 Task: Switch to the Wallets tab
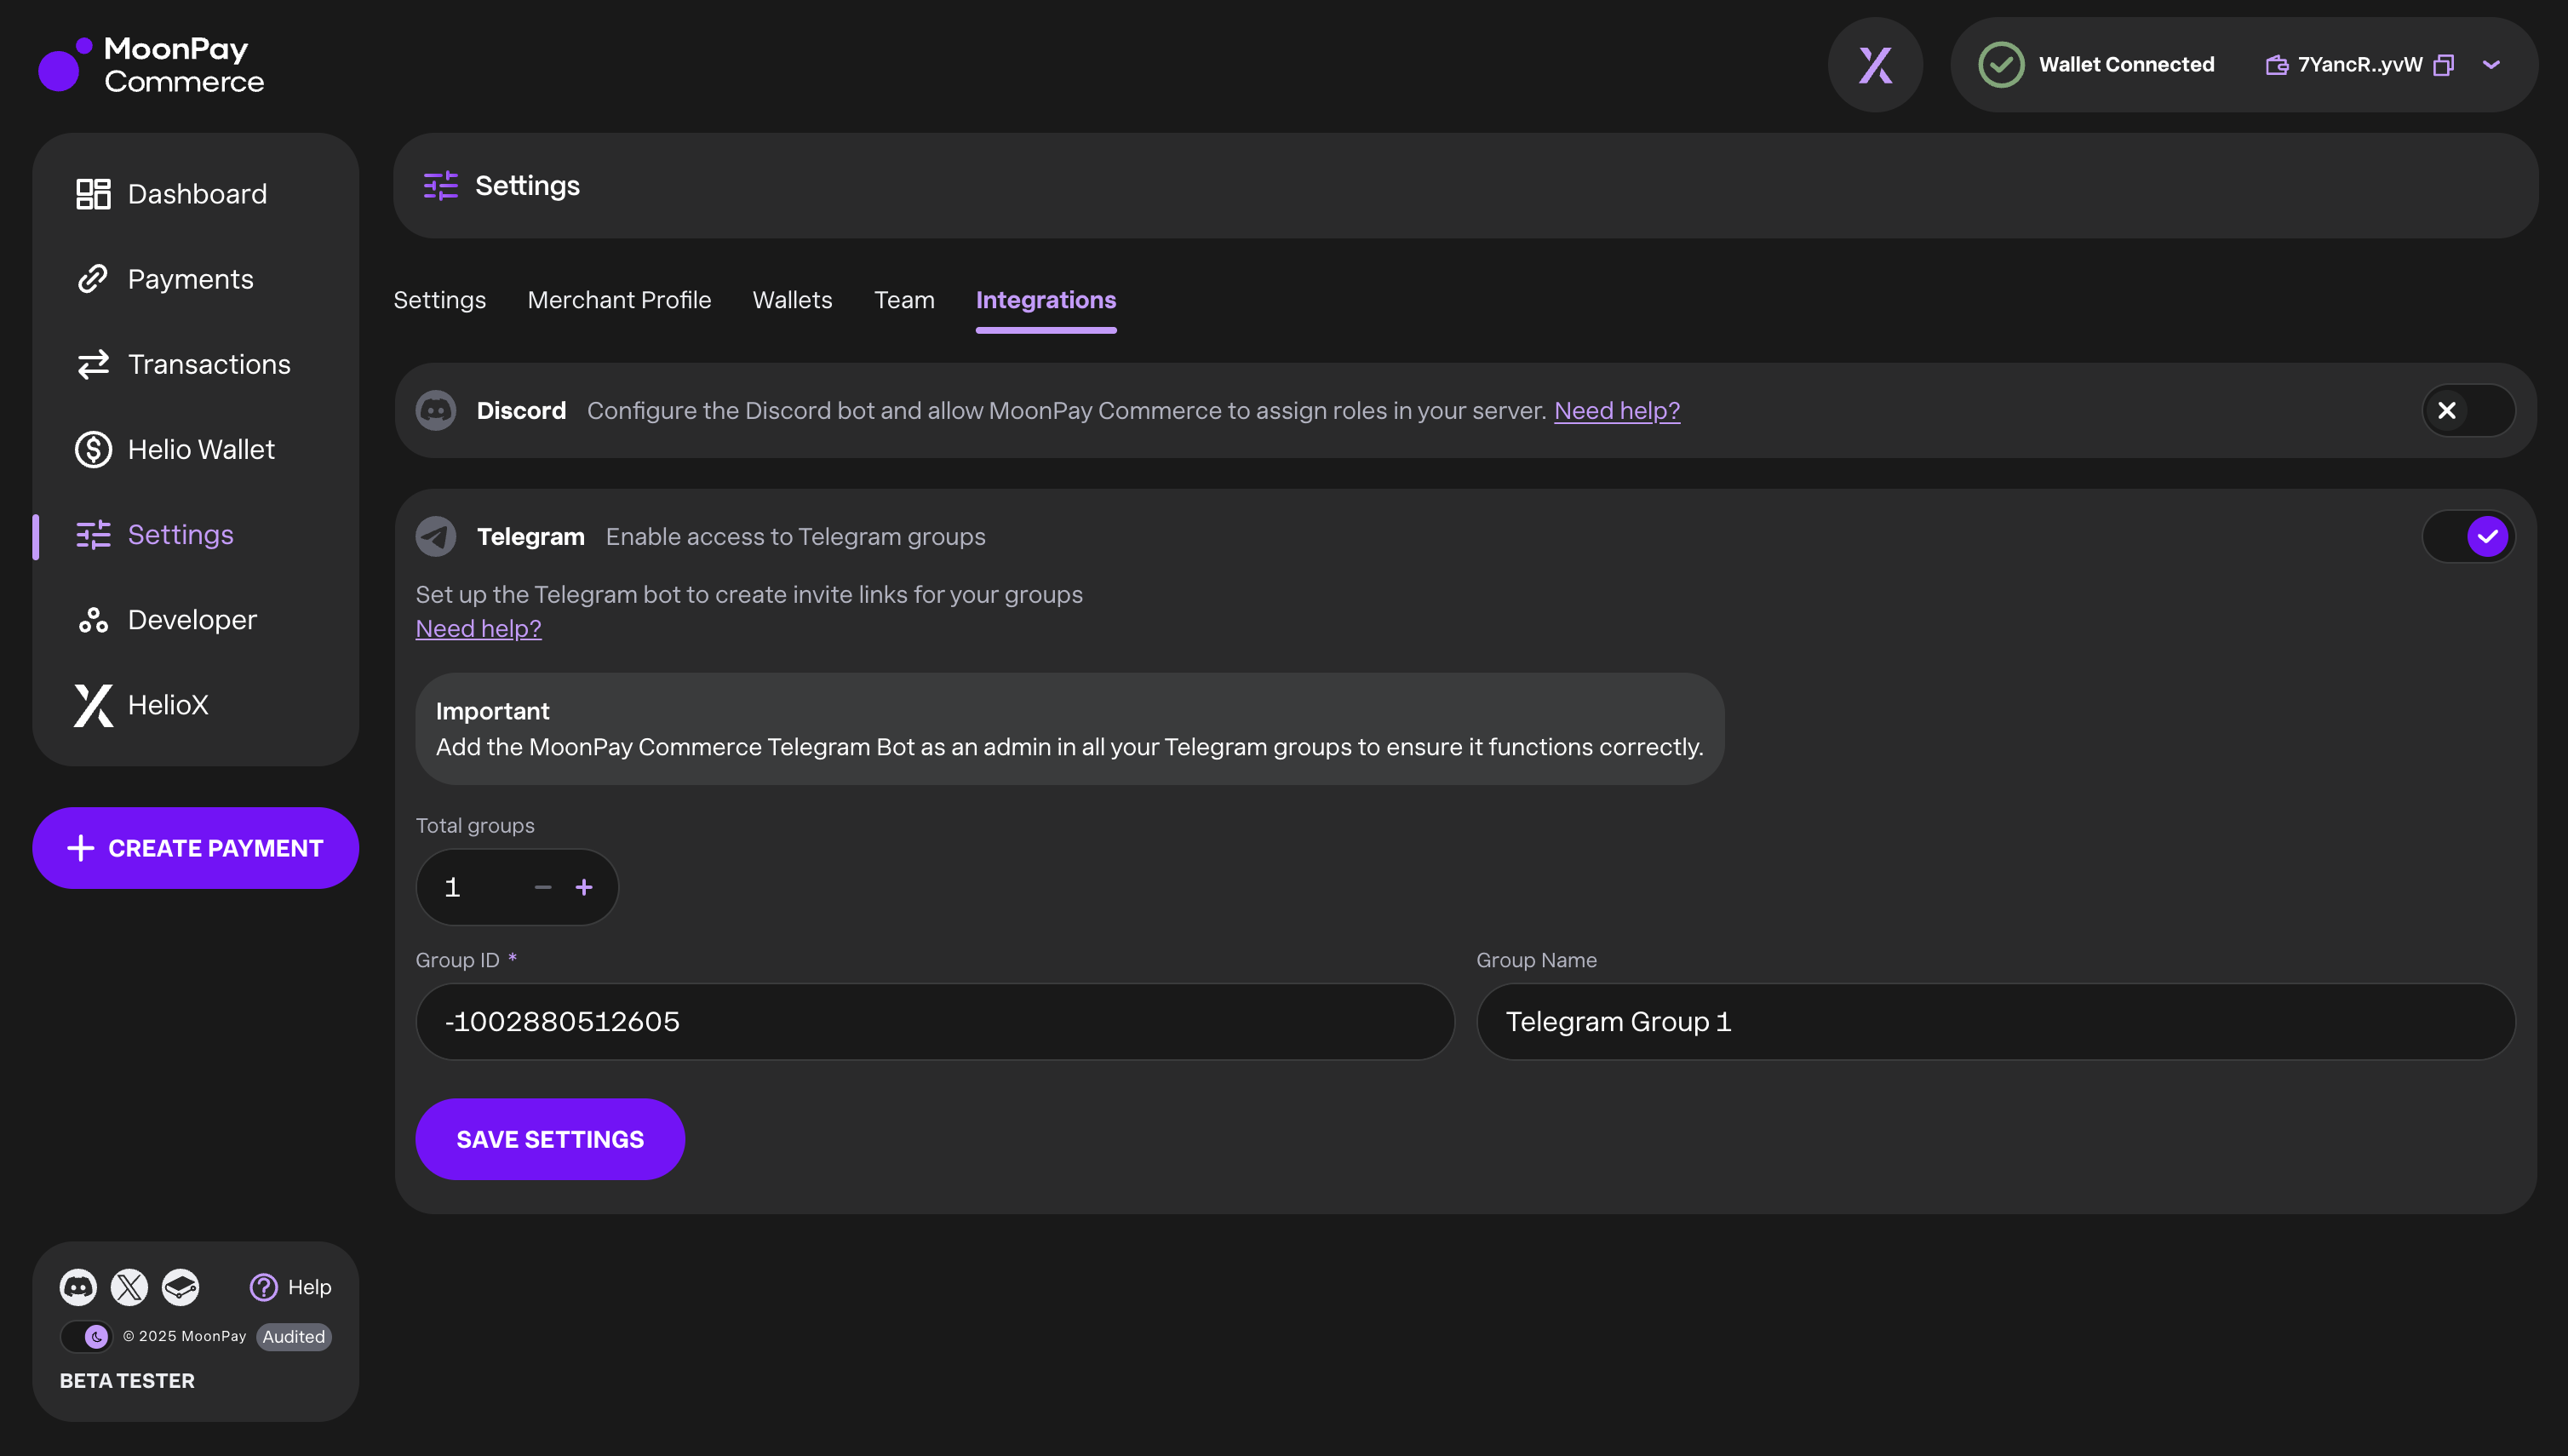pyautogui.click(x=792, y=300)
